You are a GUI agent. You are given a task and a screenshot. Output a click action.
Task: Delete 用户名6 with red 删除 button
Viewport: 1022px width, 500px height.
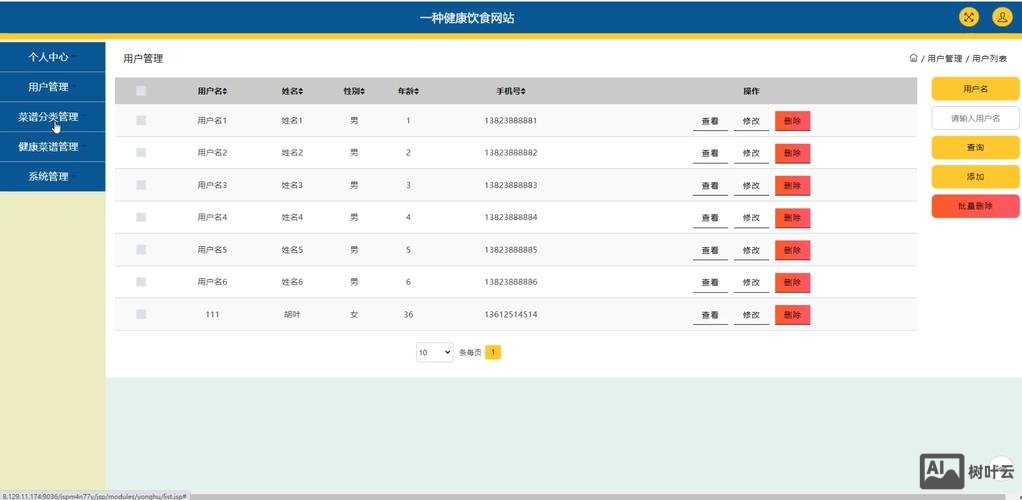tap(793, 282)
